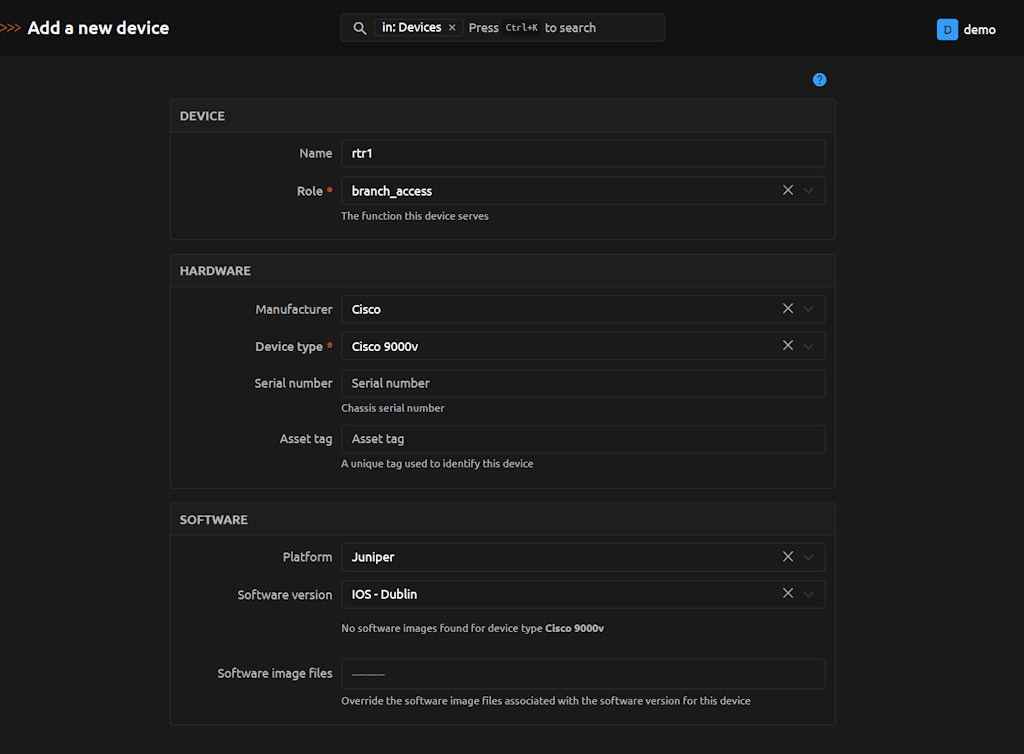This screenshot has height=754, width=1024.
Task: Click the search magnifying glass icon
Action: [x=360, y=28]
